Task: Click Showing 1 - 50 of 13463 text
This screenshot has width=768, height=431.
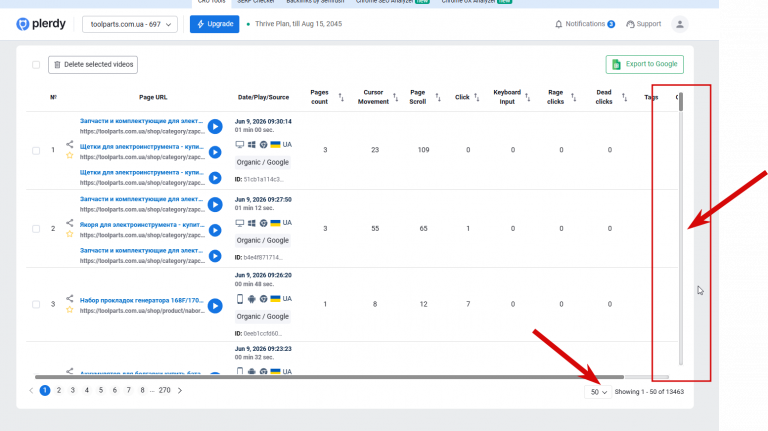Action: [x=649, y=392]
